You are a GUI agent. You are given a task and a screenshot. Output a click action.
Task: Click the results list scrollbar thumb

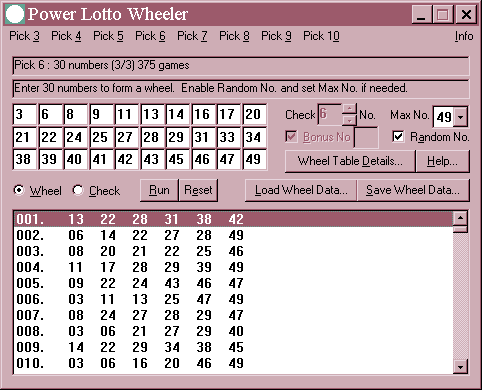click(461, 229)
